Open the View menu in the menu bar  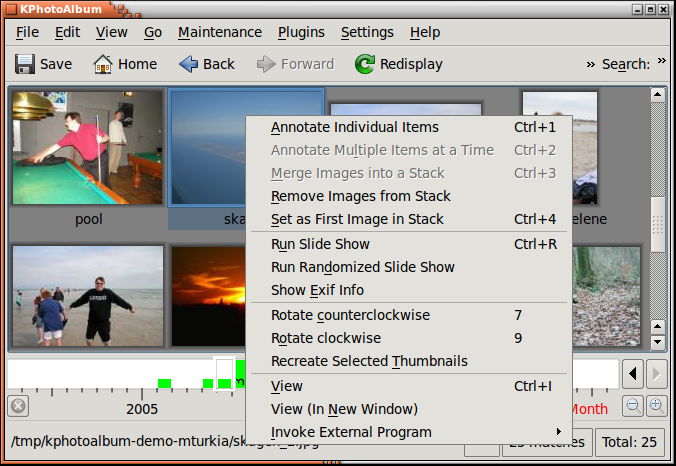click(112, 32)
